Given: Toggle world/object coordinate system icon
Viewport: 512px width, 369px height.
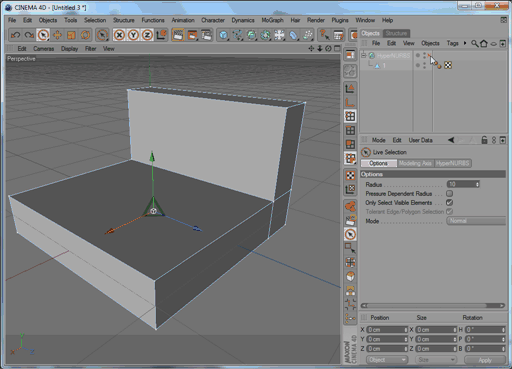Looking at the screenshot, I should pos(161,35).
